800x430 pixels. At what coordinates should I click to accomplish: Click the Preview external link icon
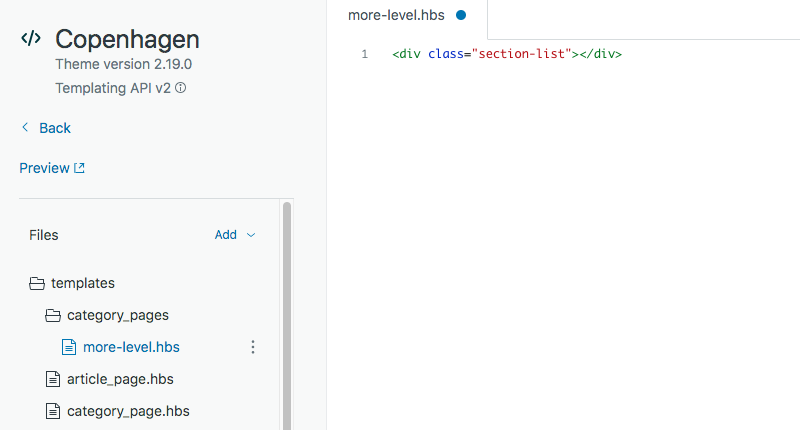(80, 168)
